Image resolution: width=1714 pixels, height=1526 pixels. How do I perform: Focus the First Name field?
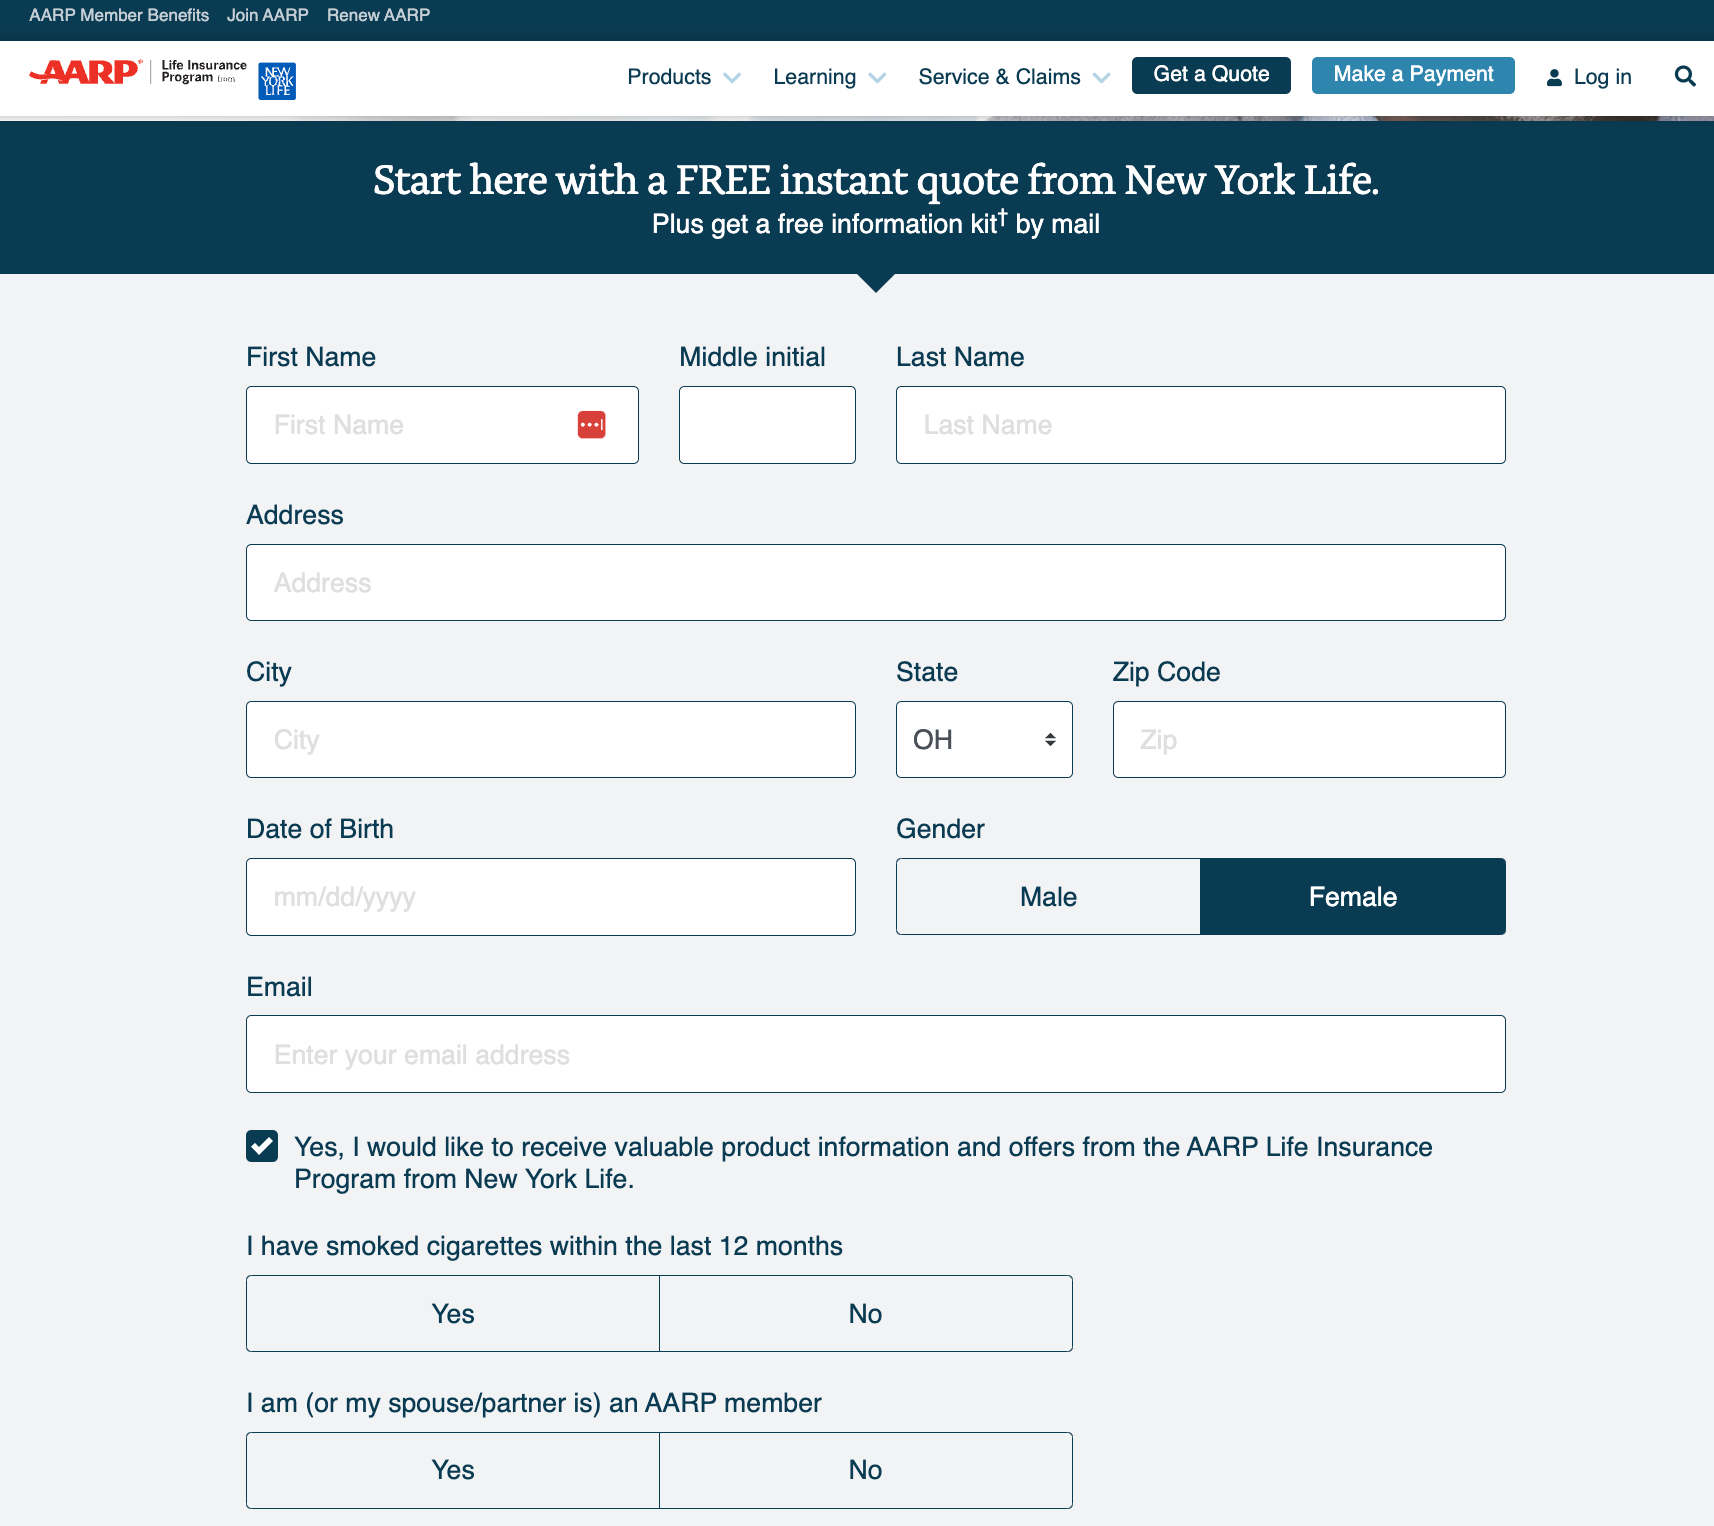coord(442,425)
